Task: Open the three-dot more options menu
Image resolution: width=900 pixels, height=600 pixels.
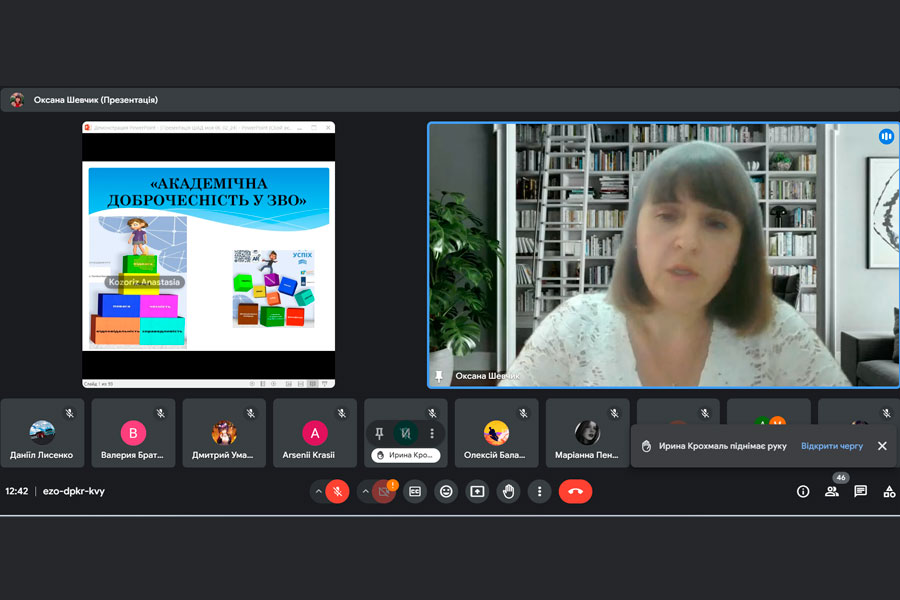Action: [x=540, y=491]
